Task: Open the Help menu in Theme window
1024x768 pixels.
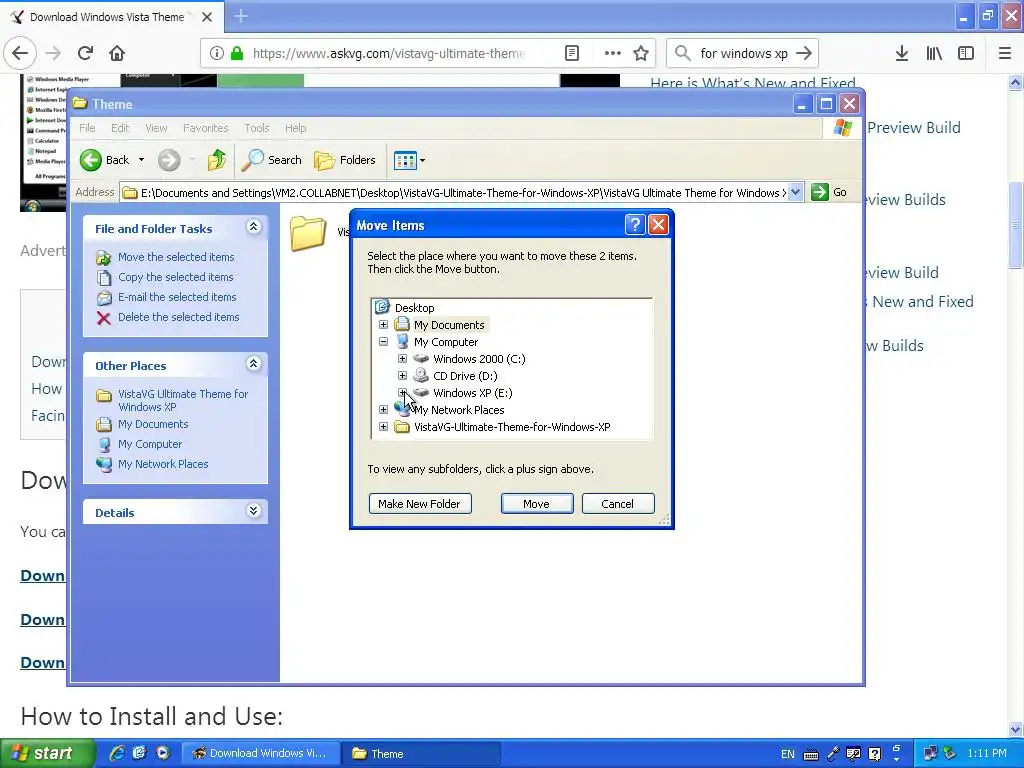Action: point(295,128)
